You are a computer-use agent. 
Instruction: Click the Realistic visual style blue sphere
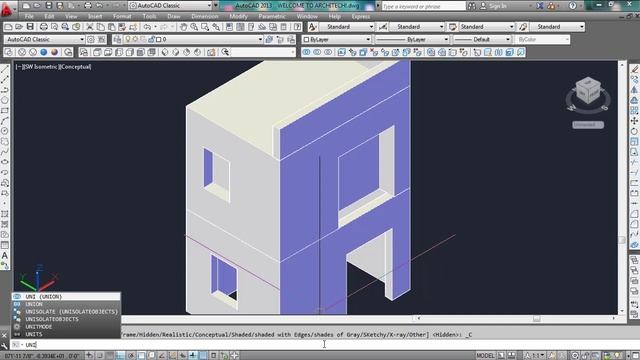click(x=44, y=52)
